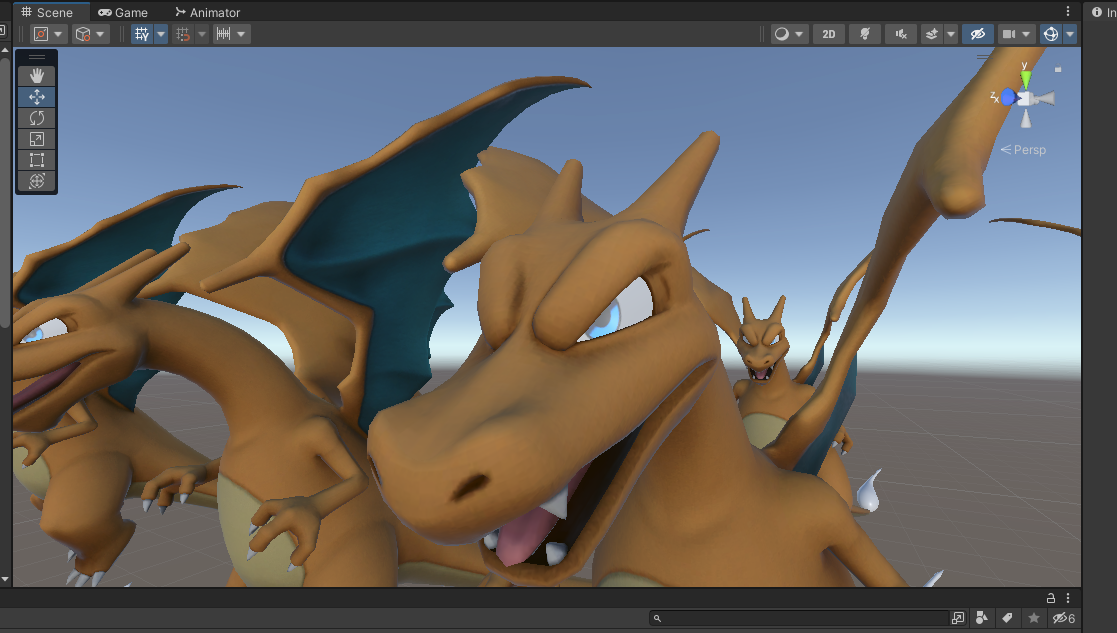The image size is (1117, 633).
Task: Select the combined Transform tool
Action: (x=36, y=181)
